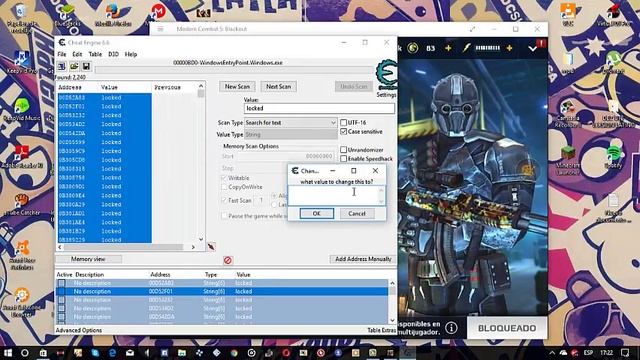640x360 pixels.
Task: Open the Mail icon on the taskbar
Action: 130,353
